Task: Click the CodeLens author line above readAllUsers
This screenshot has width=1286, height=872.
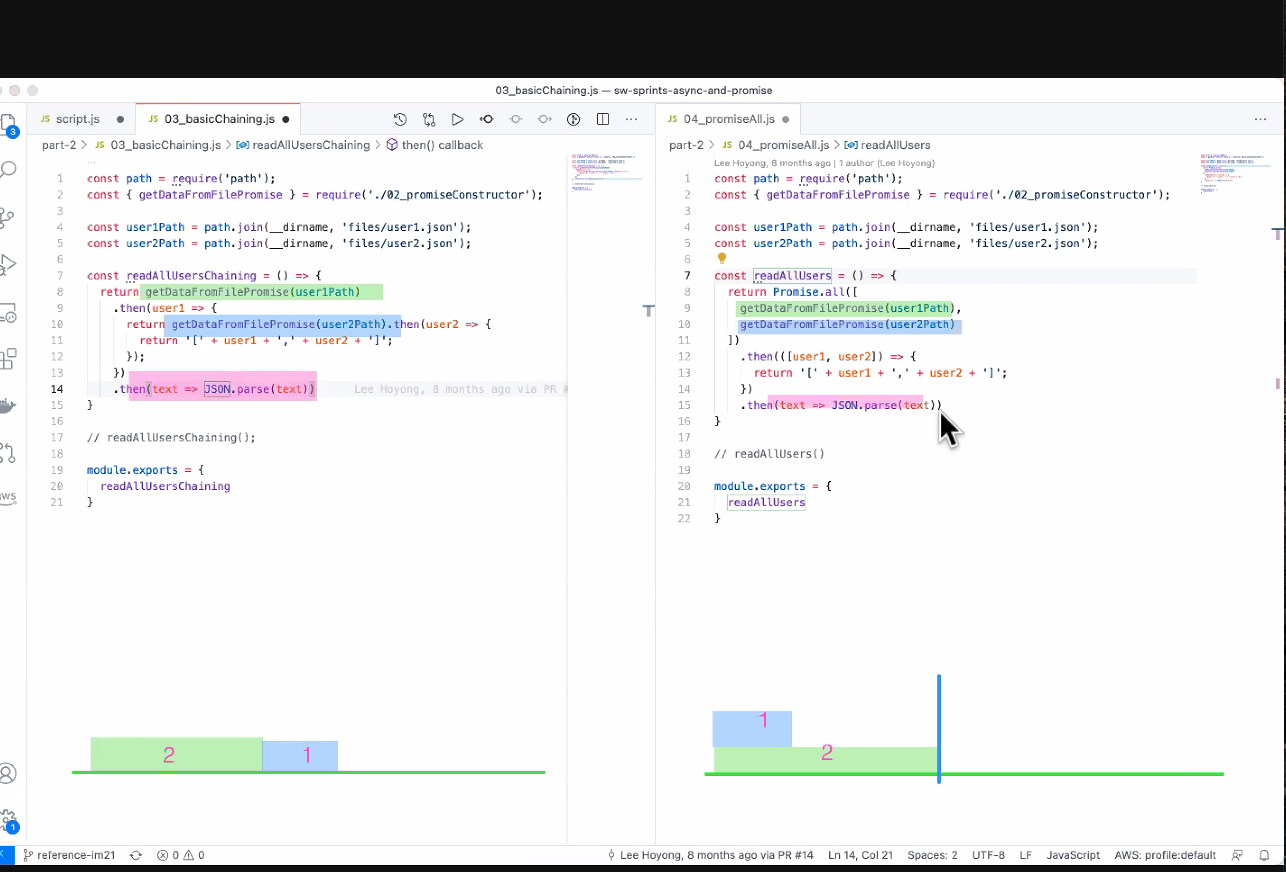Action: pyautogui.click(x=824, y=162)
